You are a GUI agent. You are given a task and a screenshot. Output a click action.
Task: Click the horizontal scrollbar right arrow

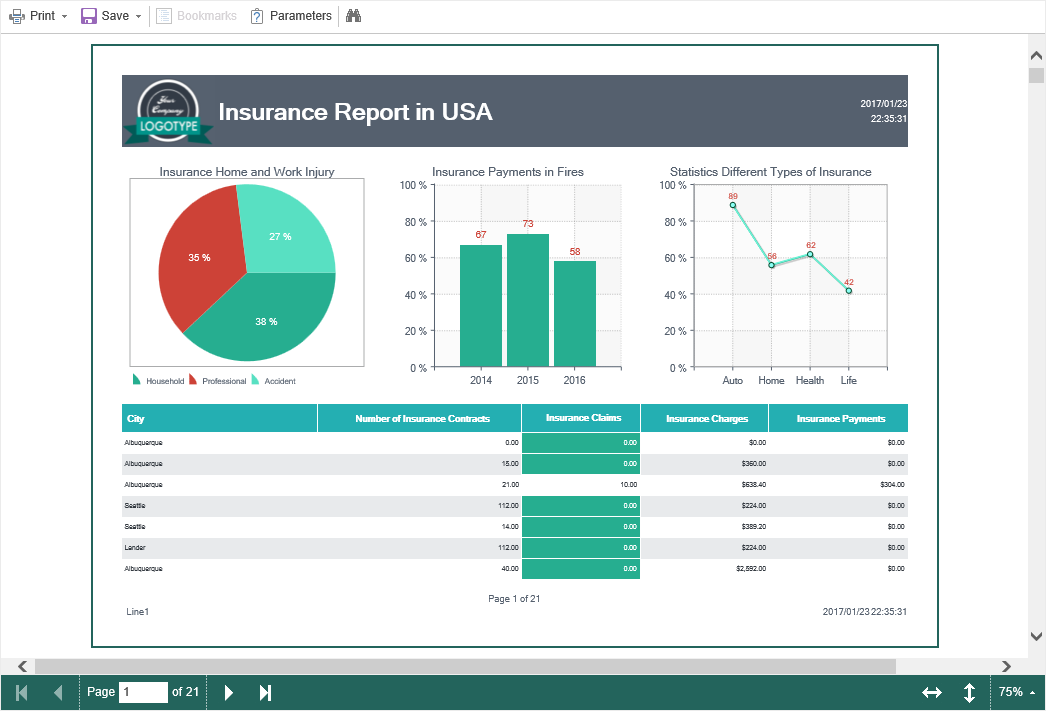[x=1007, y=666]
